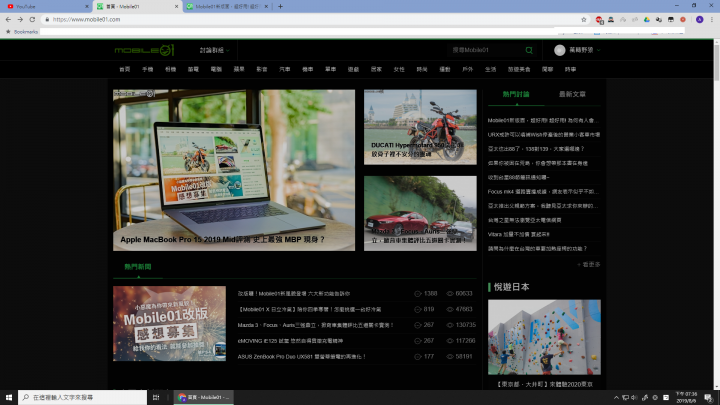Click the 看更多 link
The height and width of the screenshot is (405, 720).
pos(589,264)
